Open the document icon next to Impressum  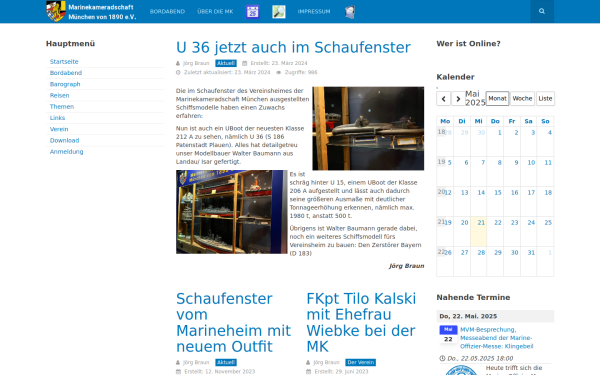[350, 12]
